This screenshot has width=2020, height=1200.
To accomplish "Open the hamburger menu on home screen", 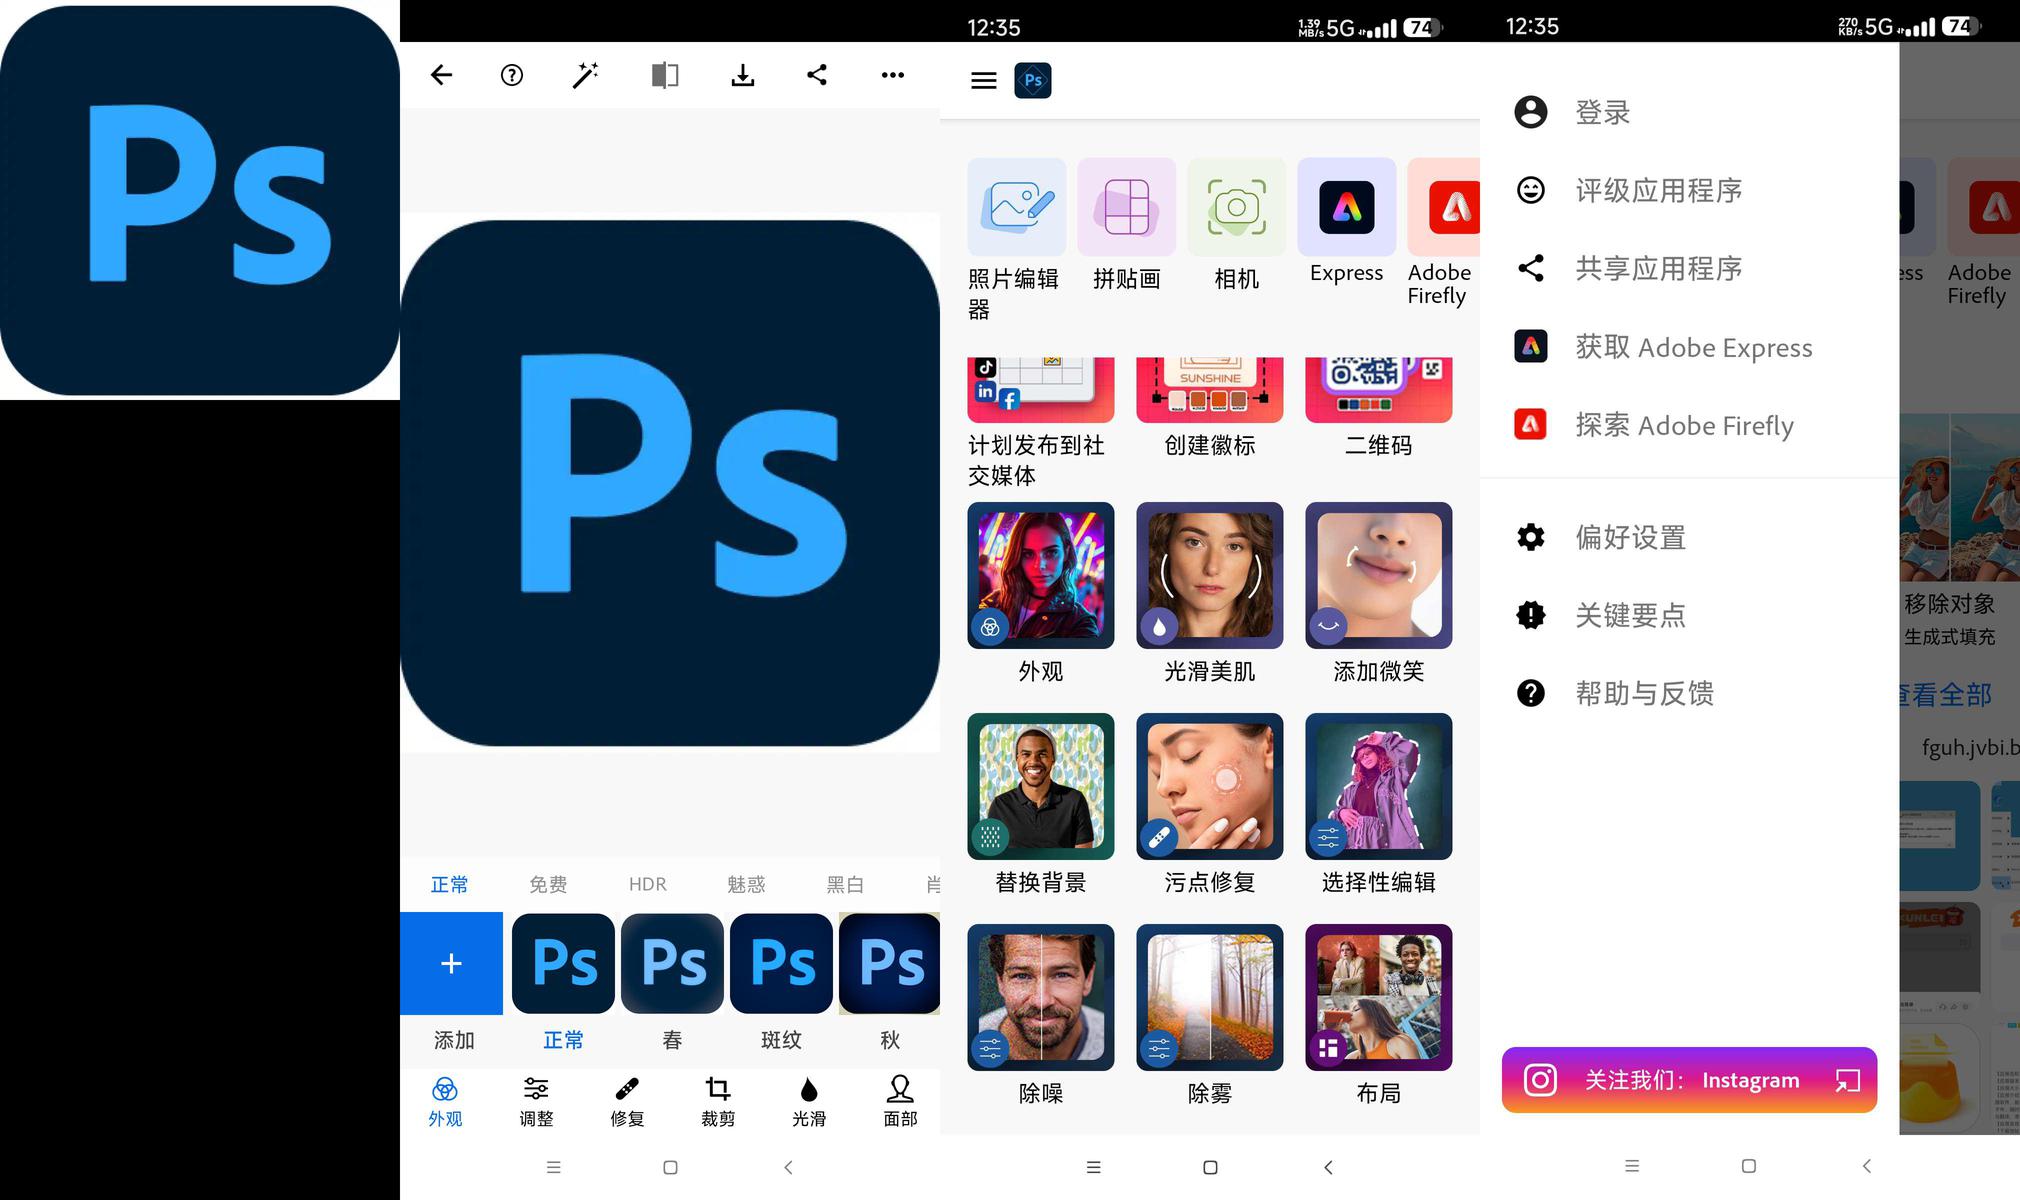I will tap(984, 80).
